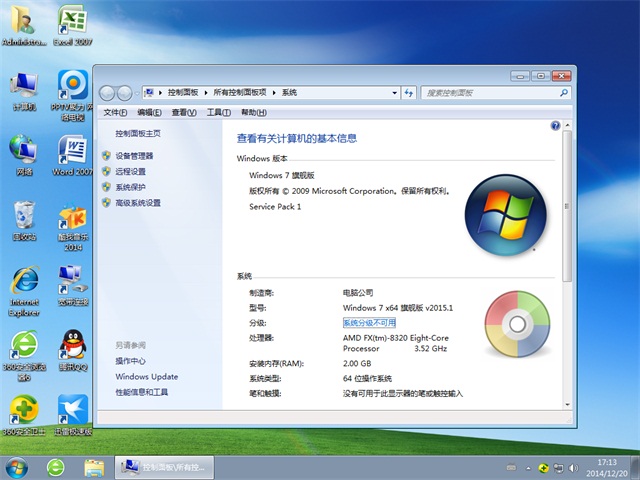Expand the breadcrumb arrow after 控制面板
The image size is (640, 480).
click(206, 93)
